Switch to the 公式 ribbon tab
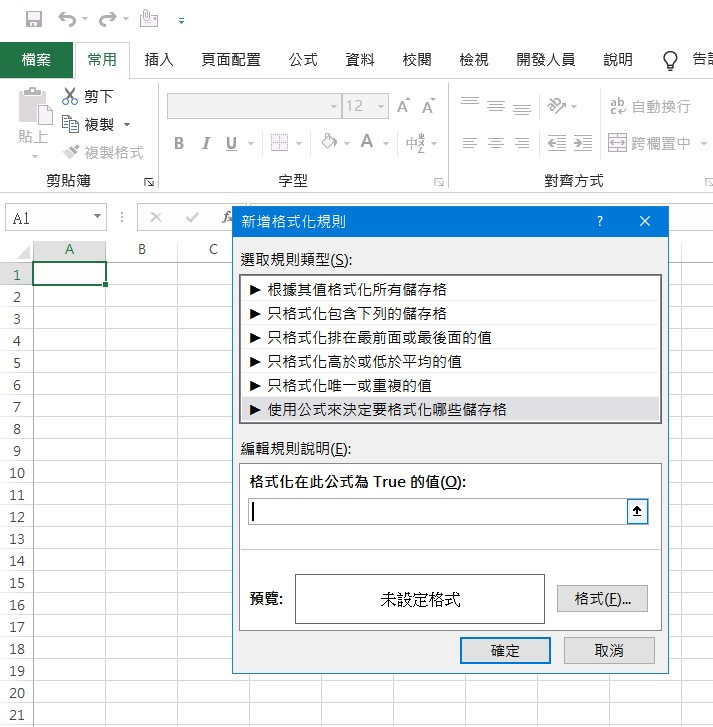713x727 pixels. (x=303, y=60)
